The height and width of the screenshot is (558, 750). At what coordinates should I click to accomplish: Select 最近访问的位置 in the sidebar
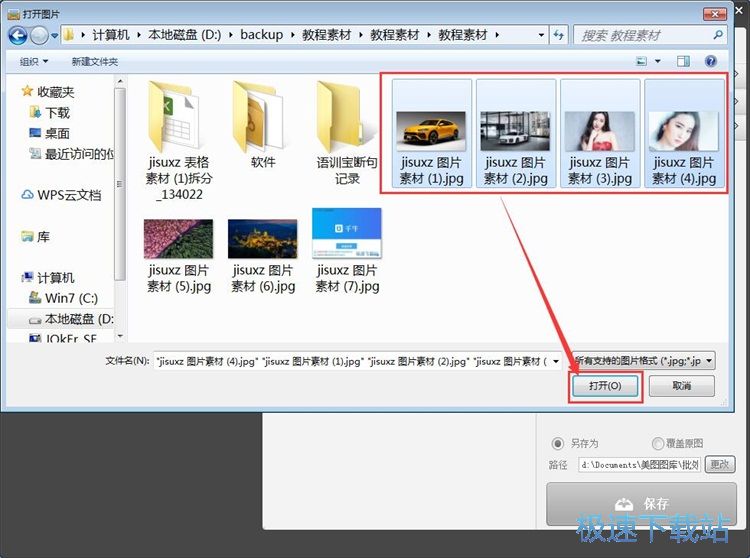[71, 154]
